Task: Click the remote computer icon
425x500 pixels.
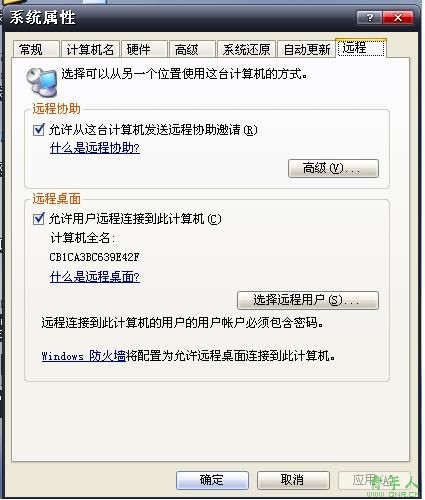Action: 41,82
